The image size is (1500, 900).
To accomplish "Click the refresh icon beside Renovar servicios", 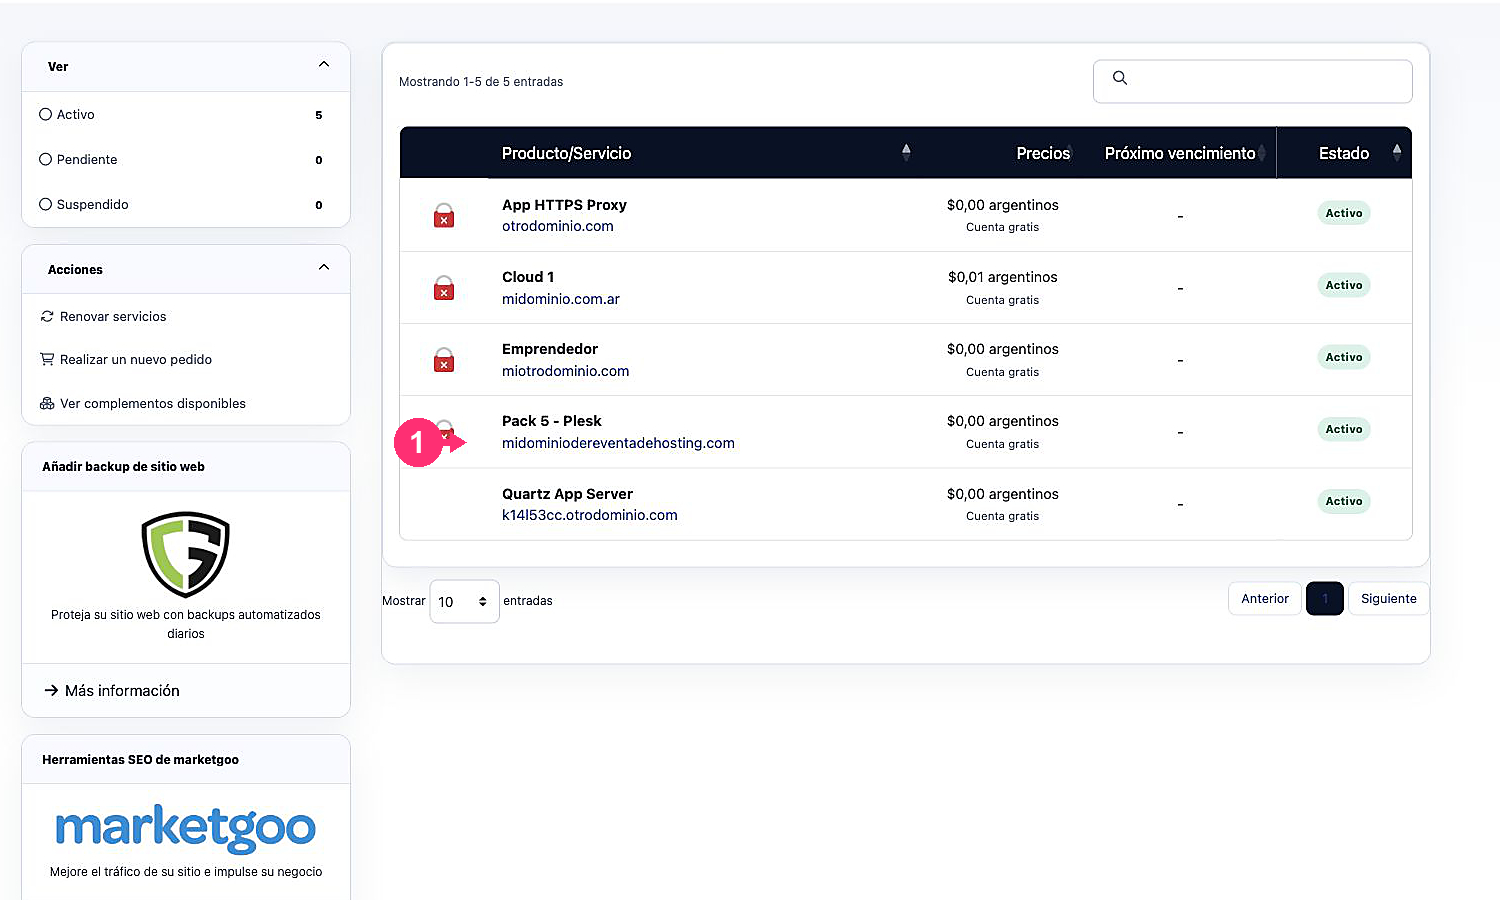I will (x=47, y=316).
